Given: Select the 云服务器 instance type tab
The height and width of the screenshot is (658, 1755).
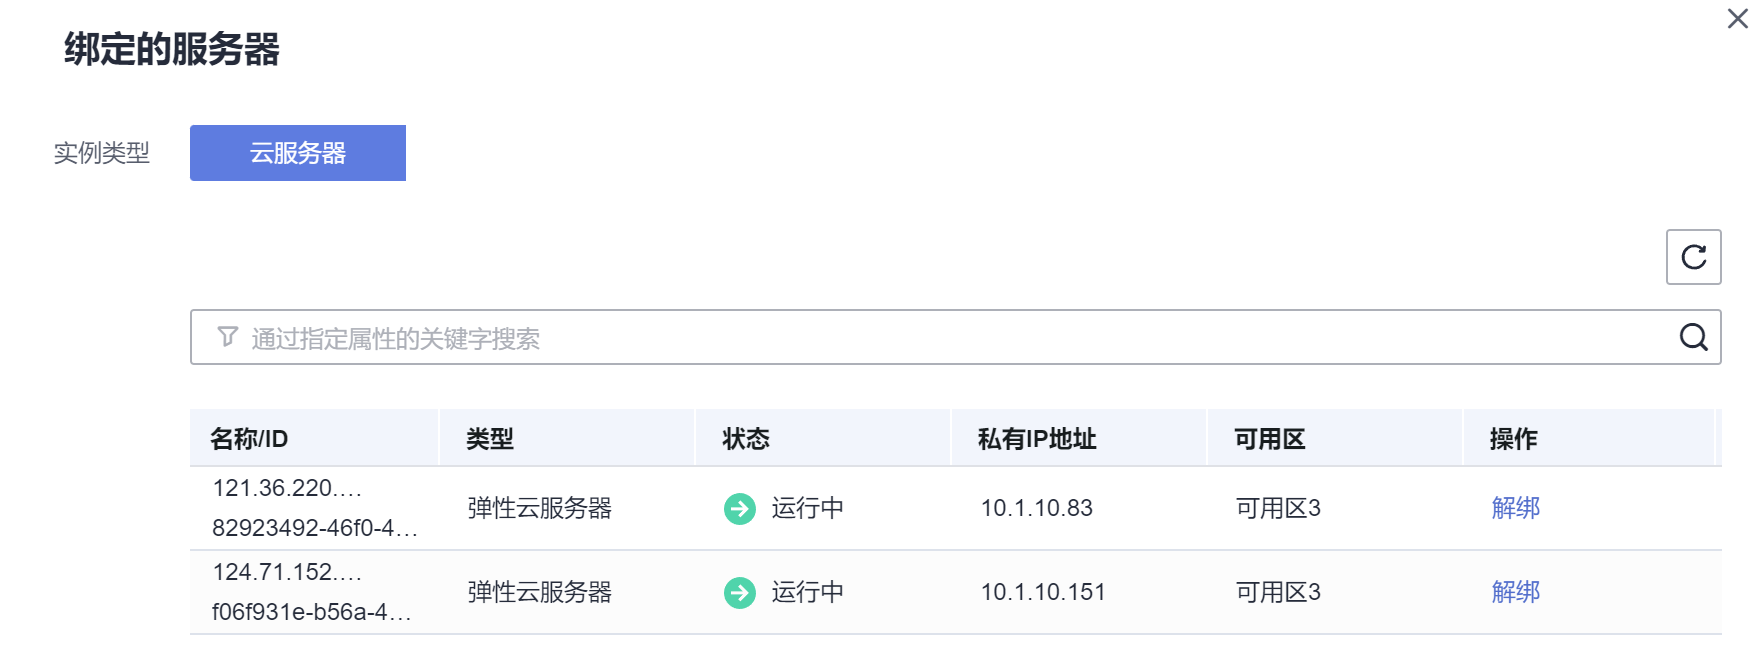Looking at the screenshot, I should click(297, 152).
